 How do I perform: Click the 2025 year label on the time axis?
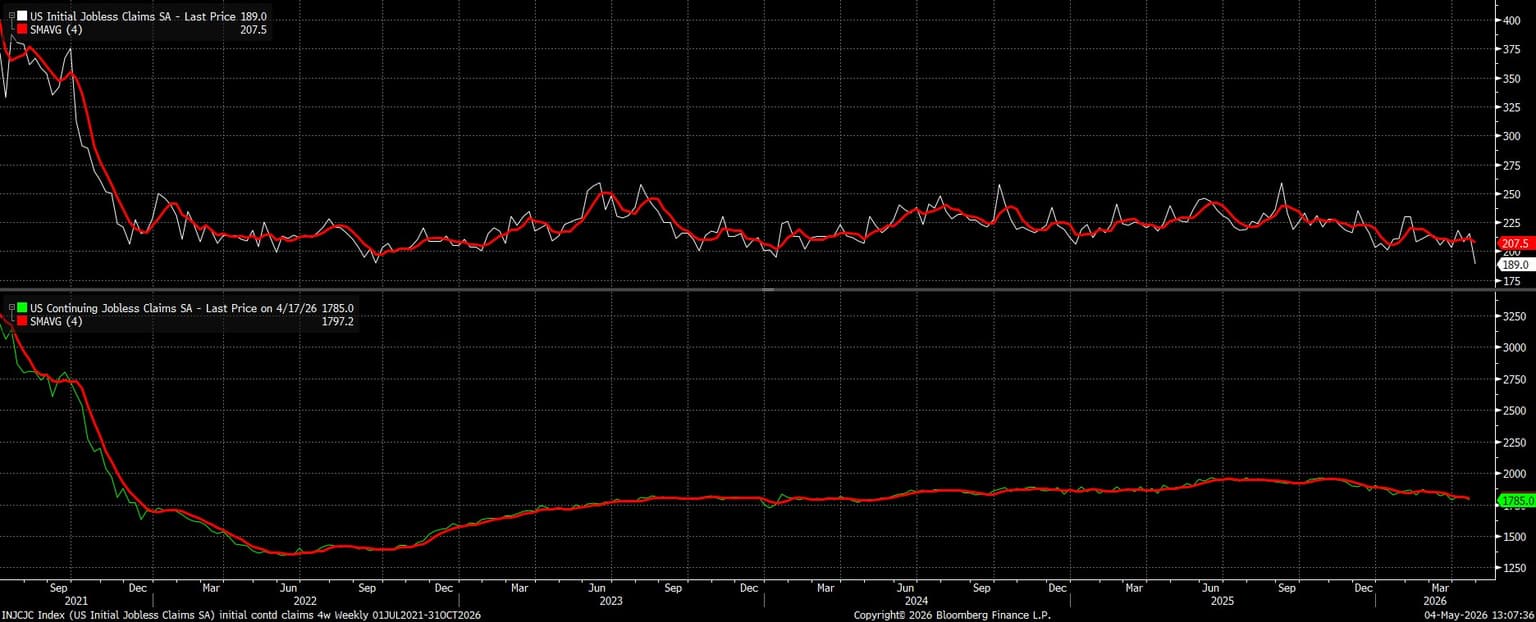pos(1223,601)
